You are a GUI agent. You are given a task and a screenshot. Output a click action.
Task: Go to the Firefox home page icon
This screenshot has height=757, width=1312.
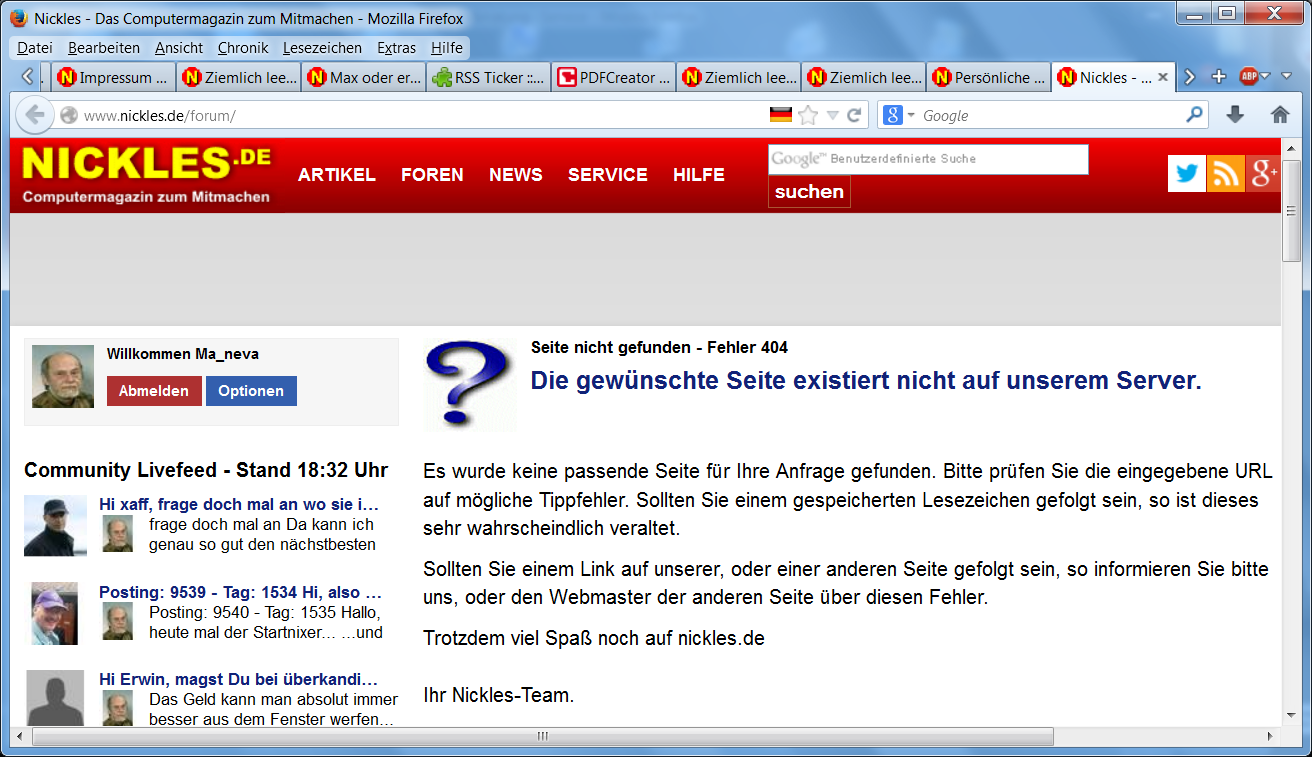tap(1280, 115)
